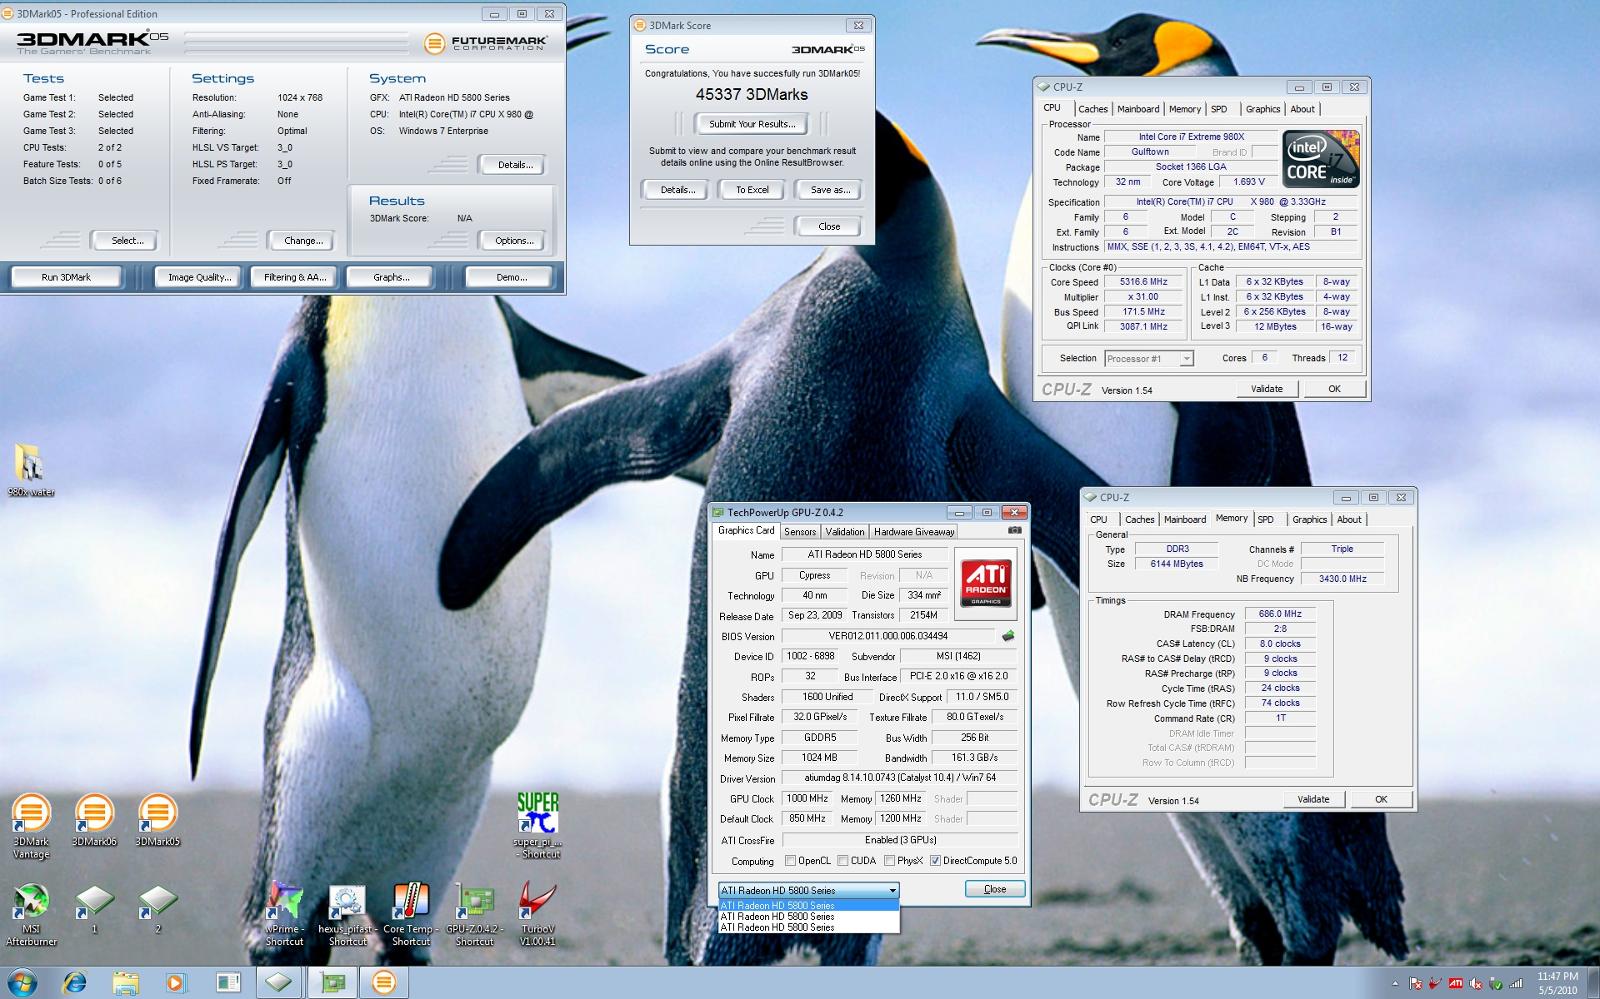1600x999 pixels.
Task: Click Submit Your Results in the Score window
Action: (x=752, y=124)
